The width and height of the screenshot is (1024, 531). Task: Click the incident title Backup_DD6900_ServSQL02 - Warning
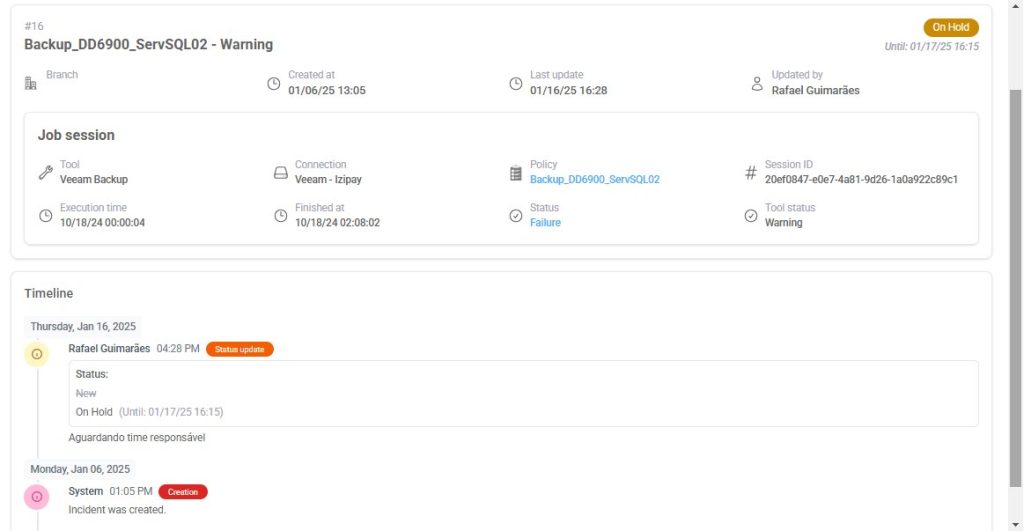coord(148,45)
